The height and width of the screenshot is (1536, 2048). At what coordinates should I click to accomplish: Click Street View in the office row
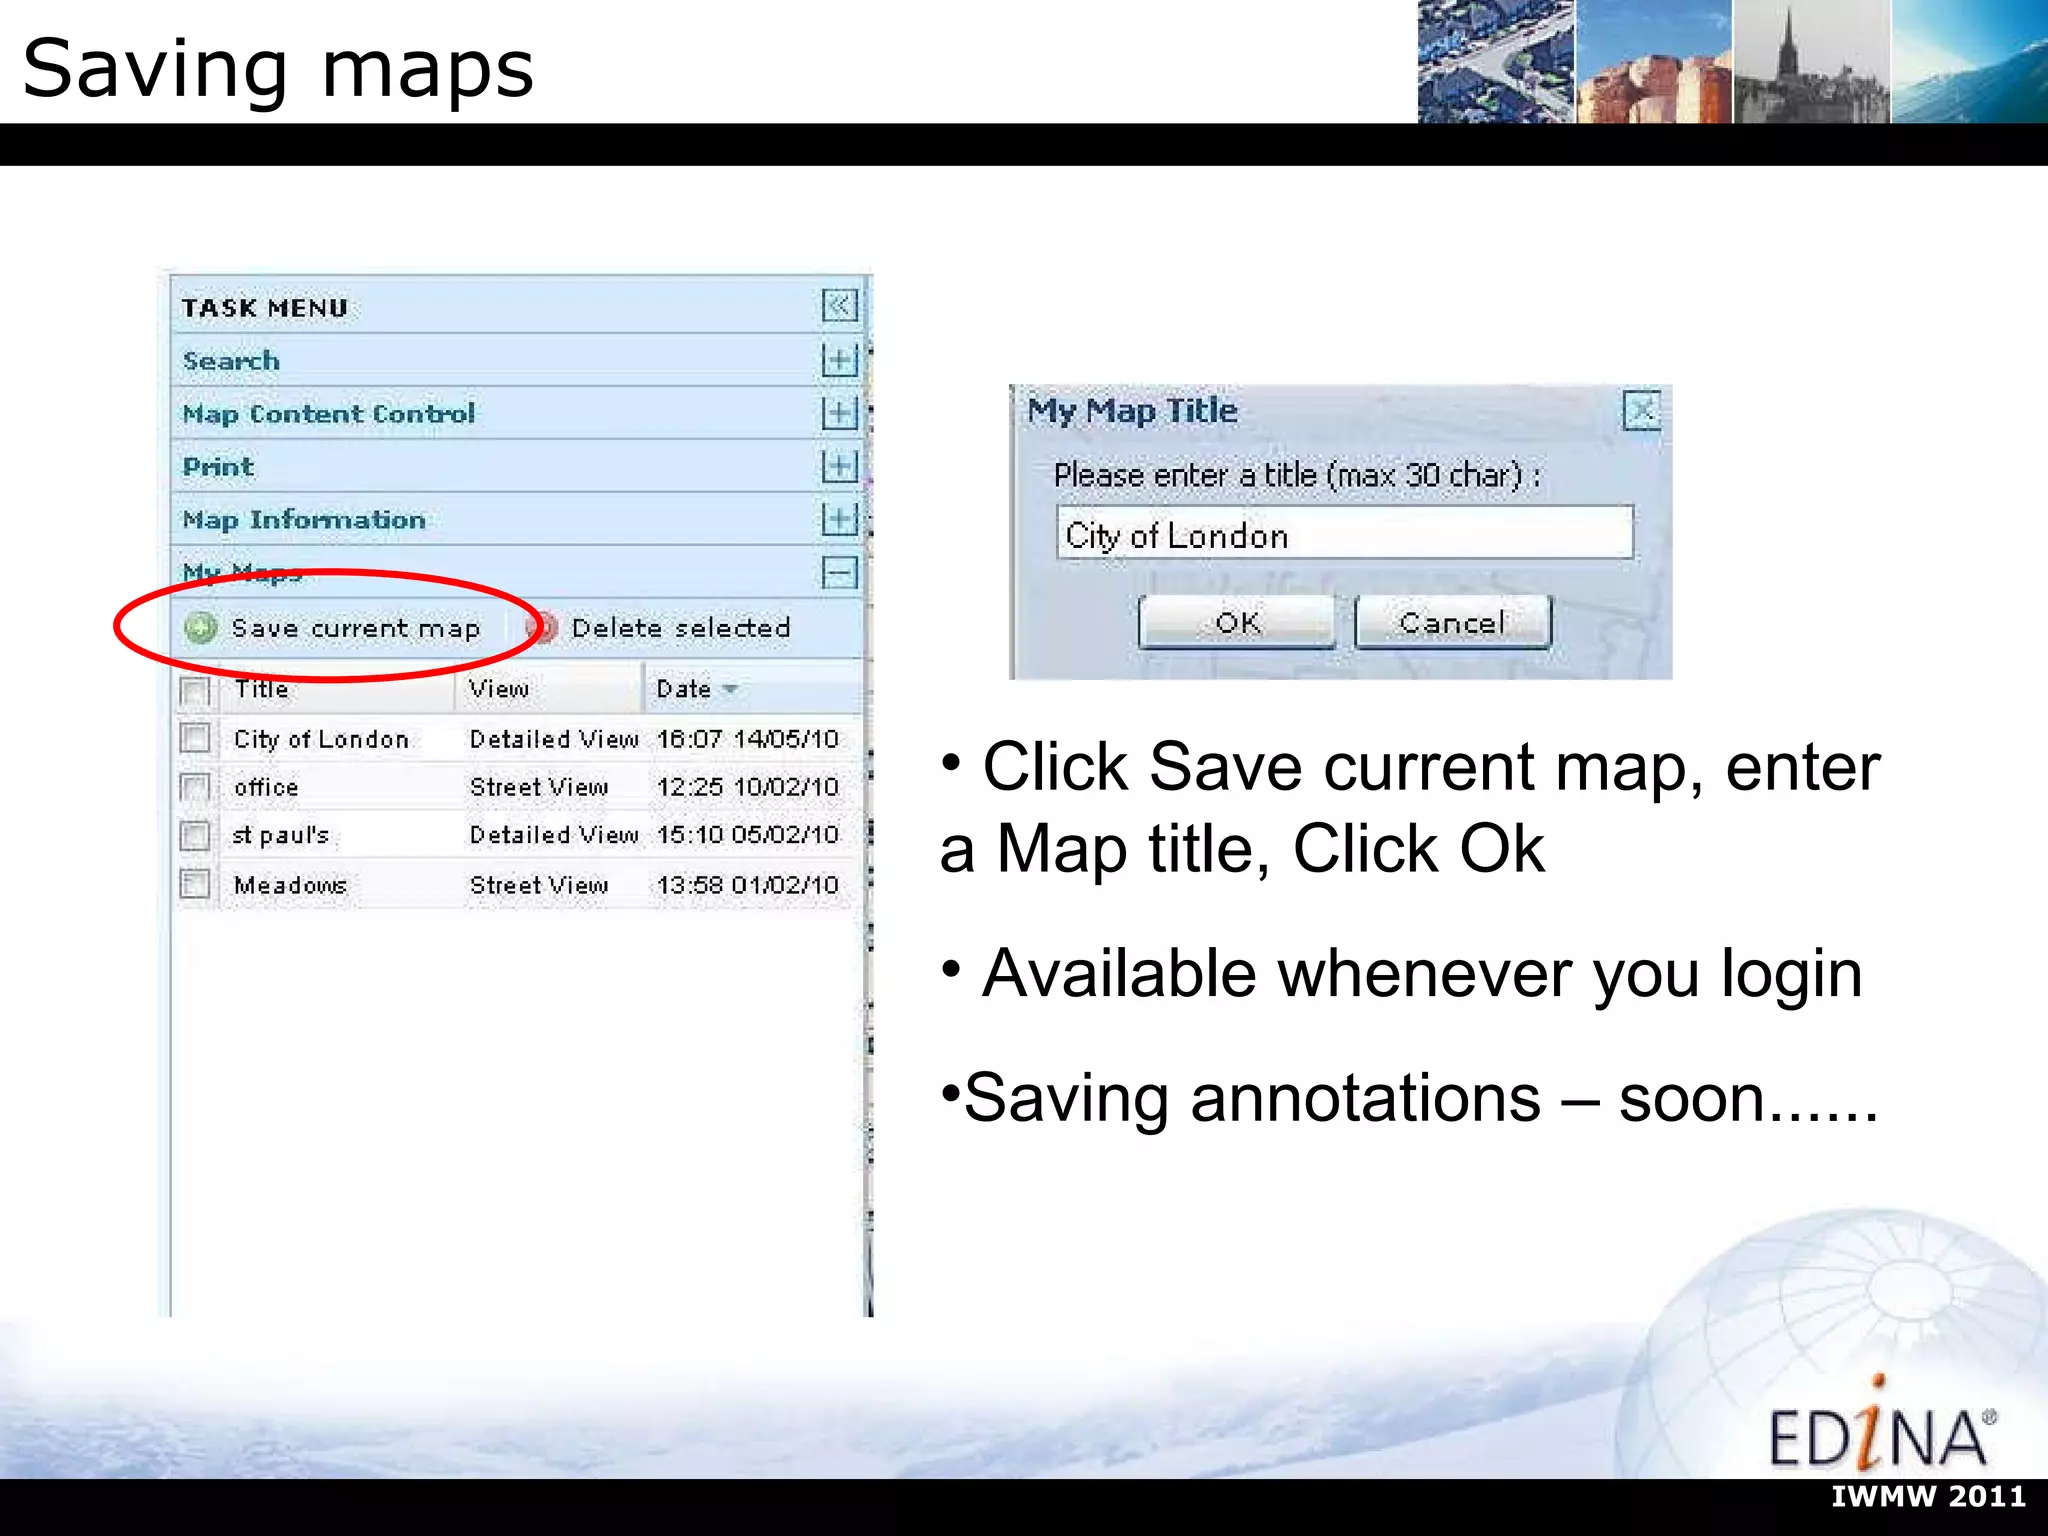click(x=539, y=787)
